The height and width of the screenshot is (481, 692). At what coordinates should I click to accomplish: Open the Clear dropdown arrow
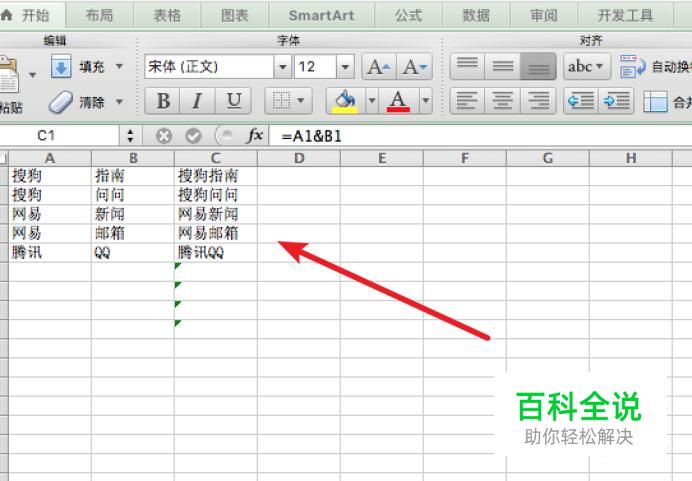point(119,101)
